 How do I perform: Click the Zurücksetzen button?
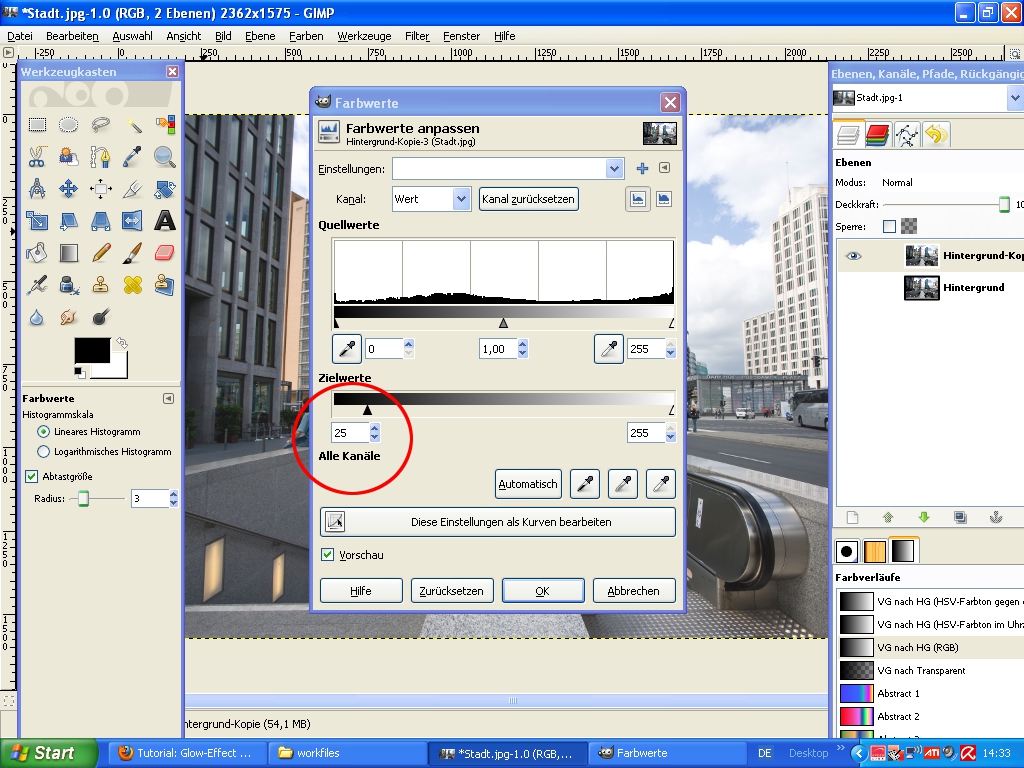[451, 590]
